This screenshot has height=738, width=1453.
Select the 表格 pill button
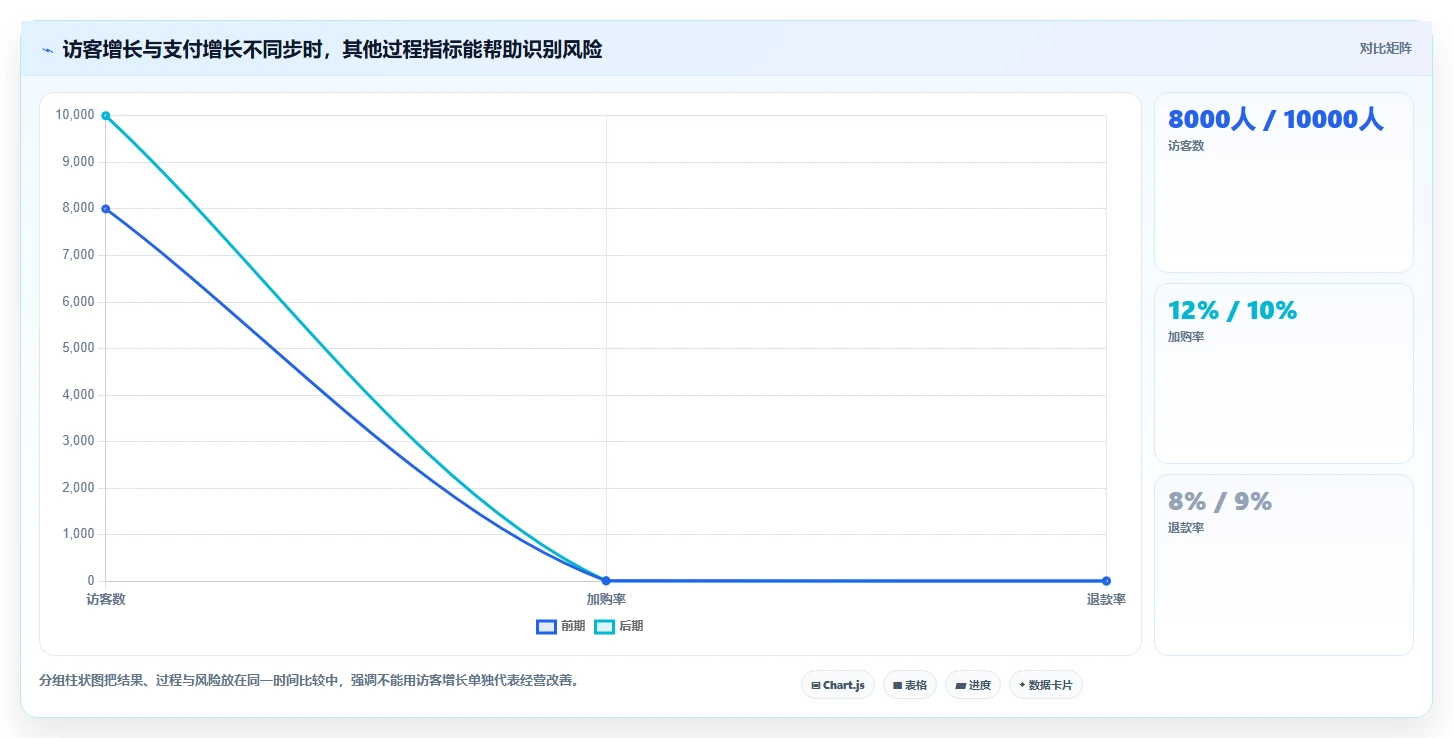910,685
